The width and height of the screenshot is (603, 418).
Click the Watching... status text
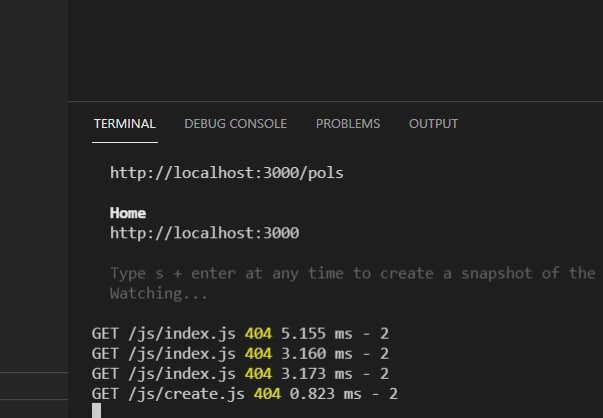tap(157, 293)
